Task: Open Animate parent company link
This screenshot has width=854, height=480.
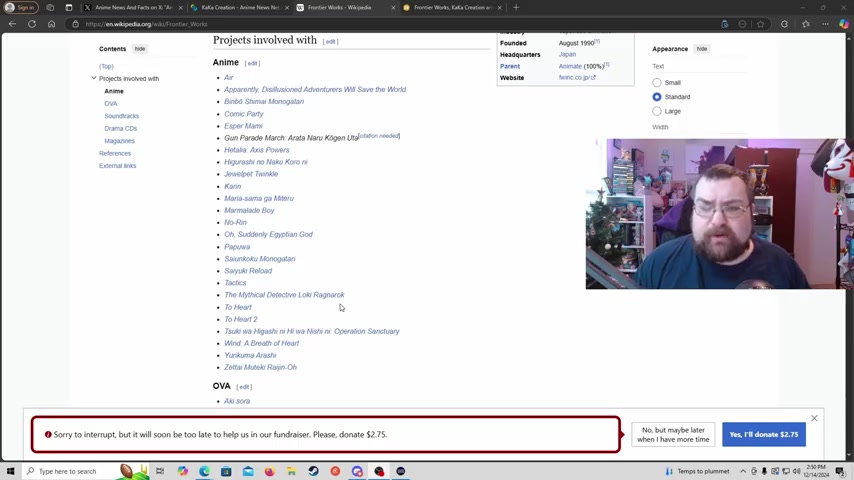Action: coord(570,66)
